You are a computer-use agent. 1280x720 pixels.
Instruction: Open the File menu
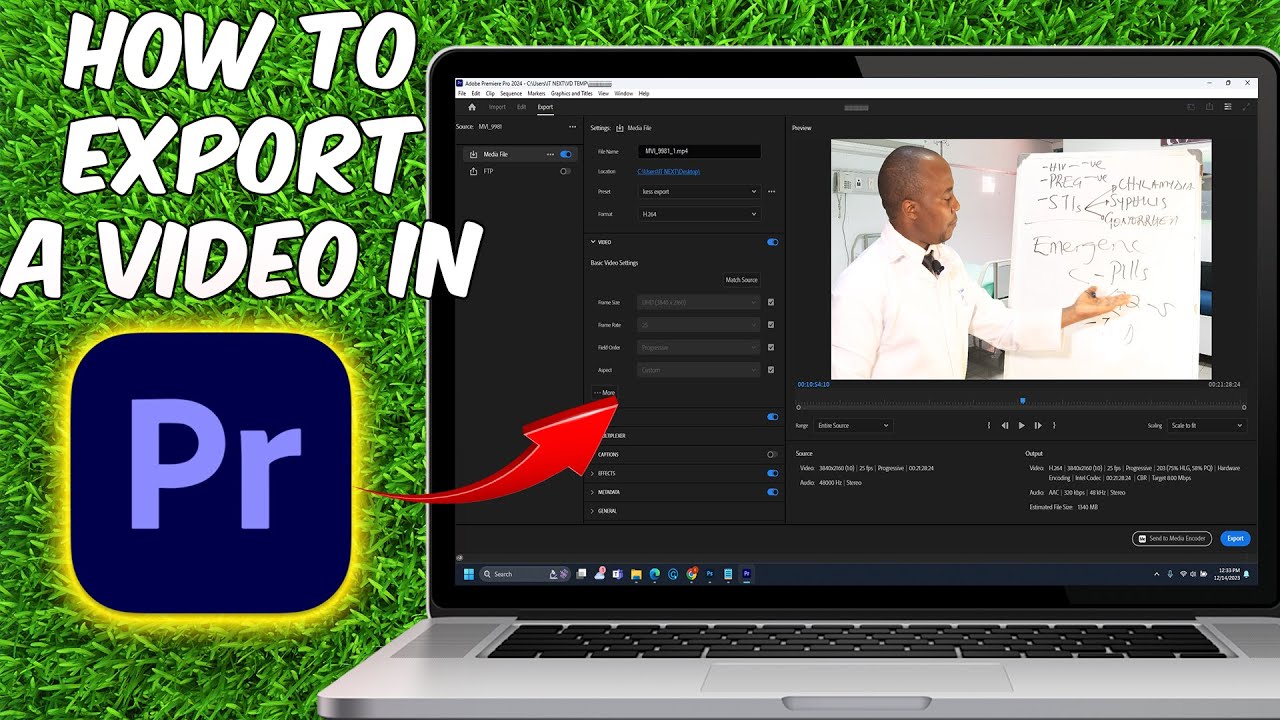pos(462,93)
